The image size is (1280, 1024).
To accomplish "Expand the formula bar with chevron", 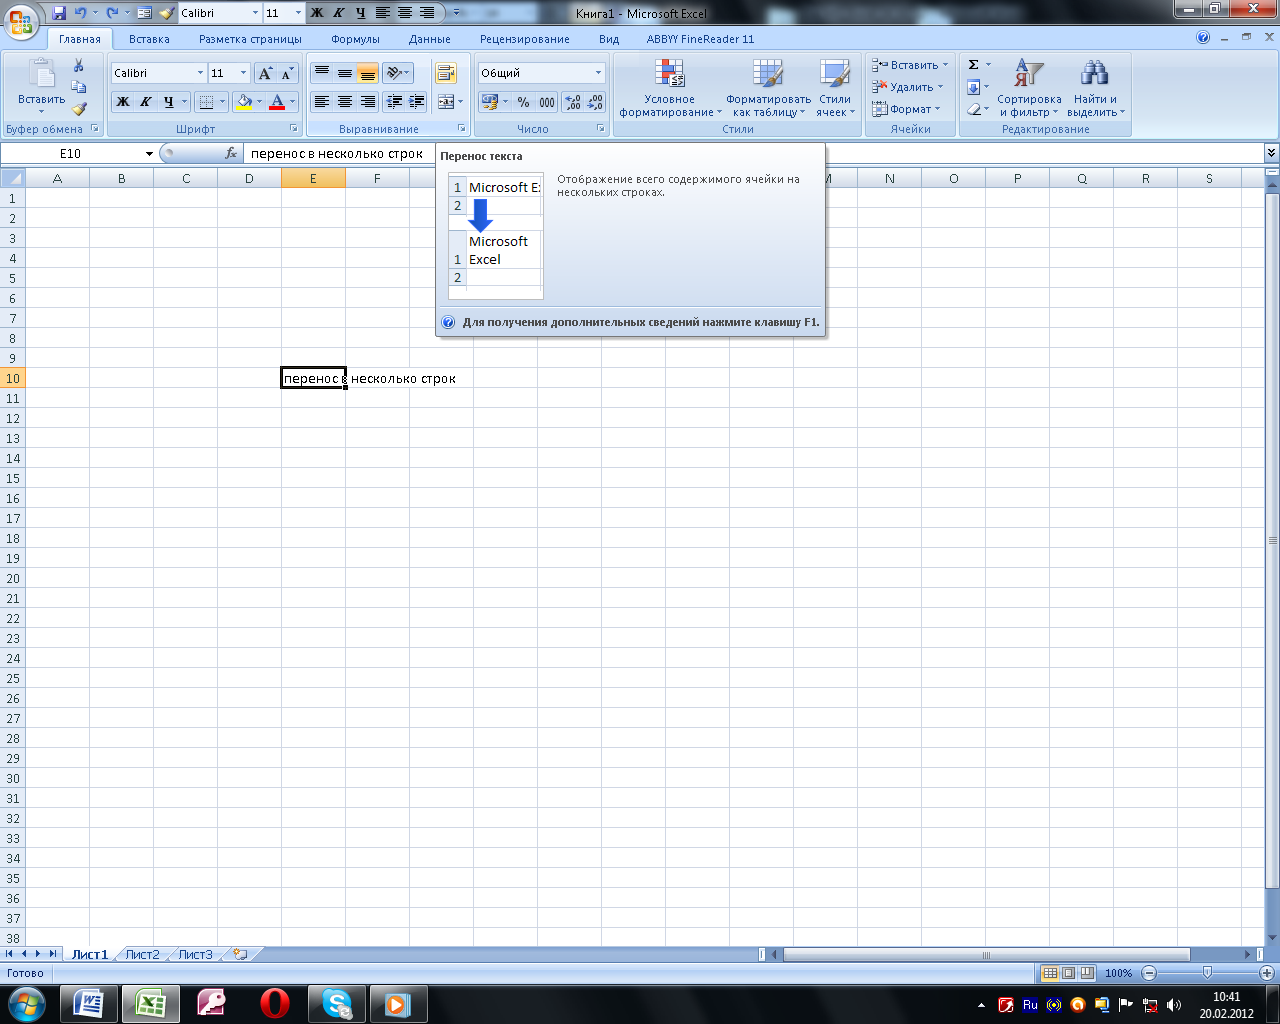I will (x=1271, y=153).
